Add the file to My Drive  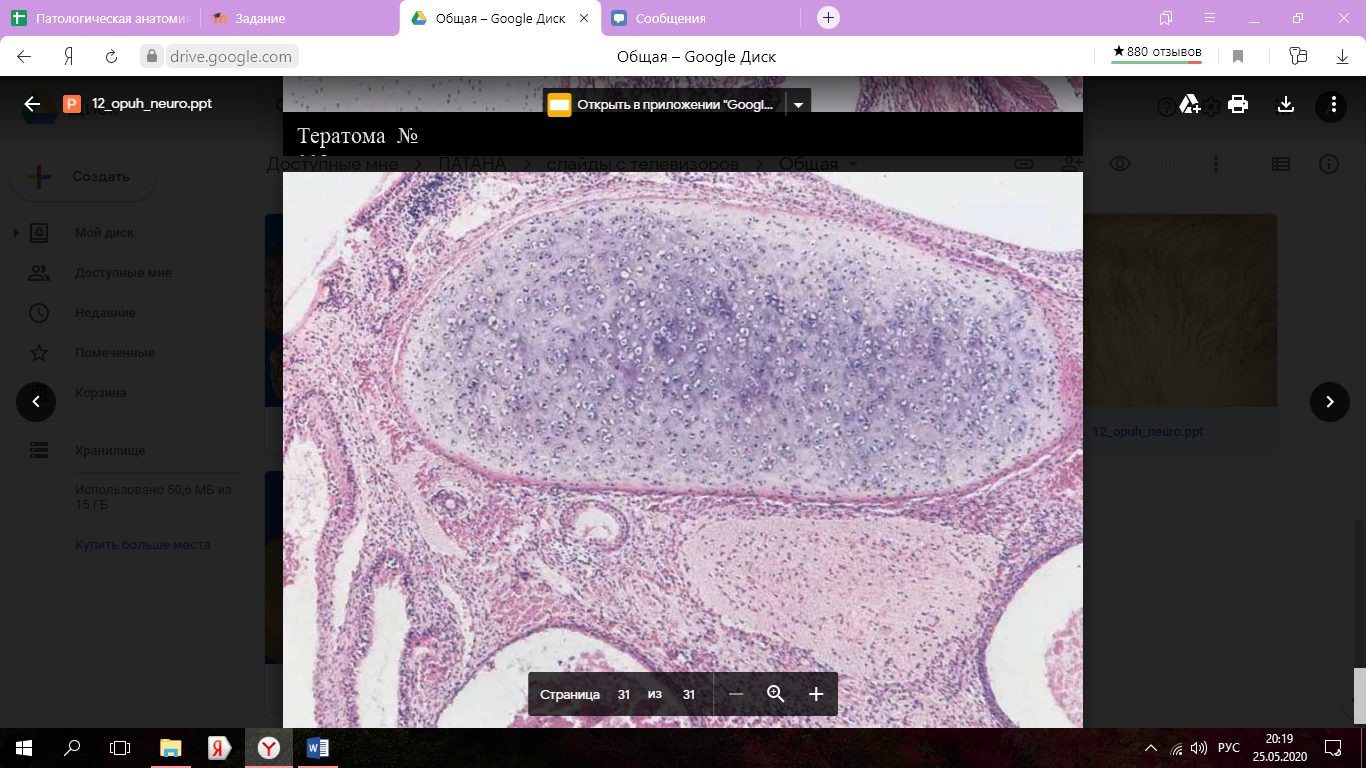pos(1190,104)
